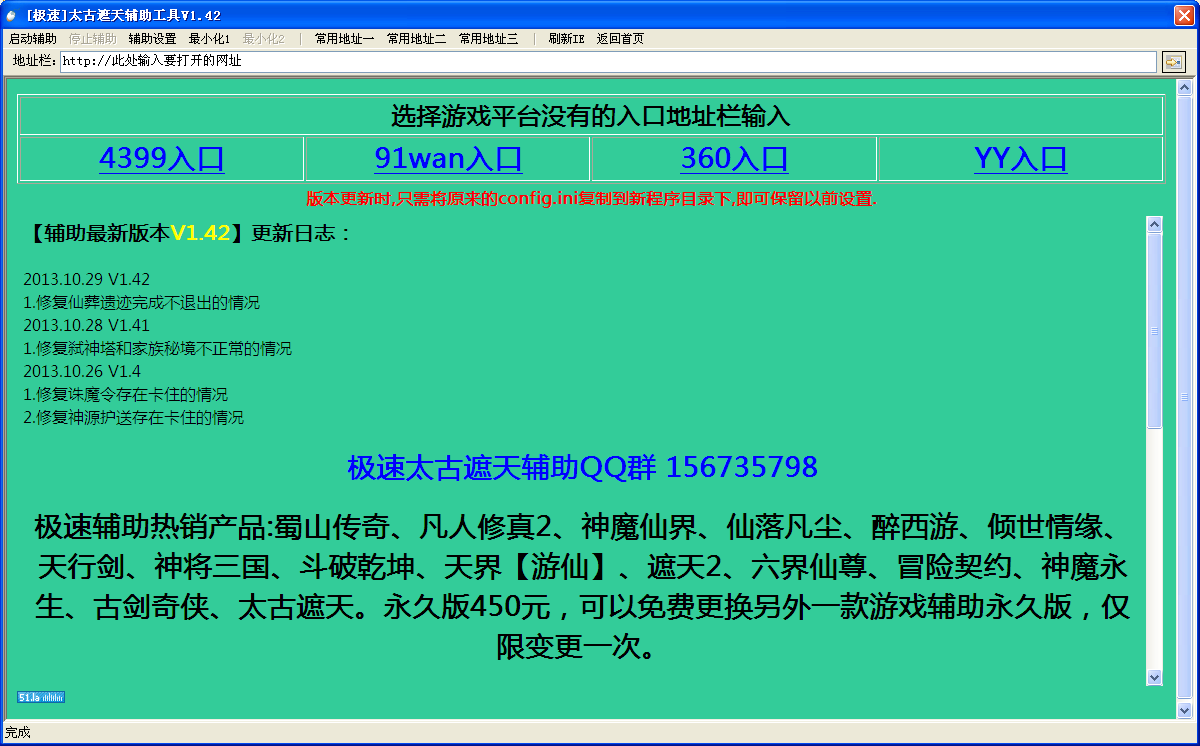Open 常用地址一 from the menu bar
The height and width of the screenshot is (746, 1200).
344,39
